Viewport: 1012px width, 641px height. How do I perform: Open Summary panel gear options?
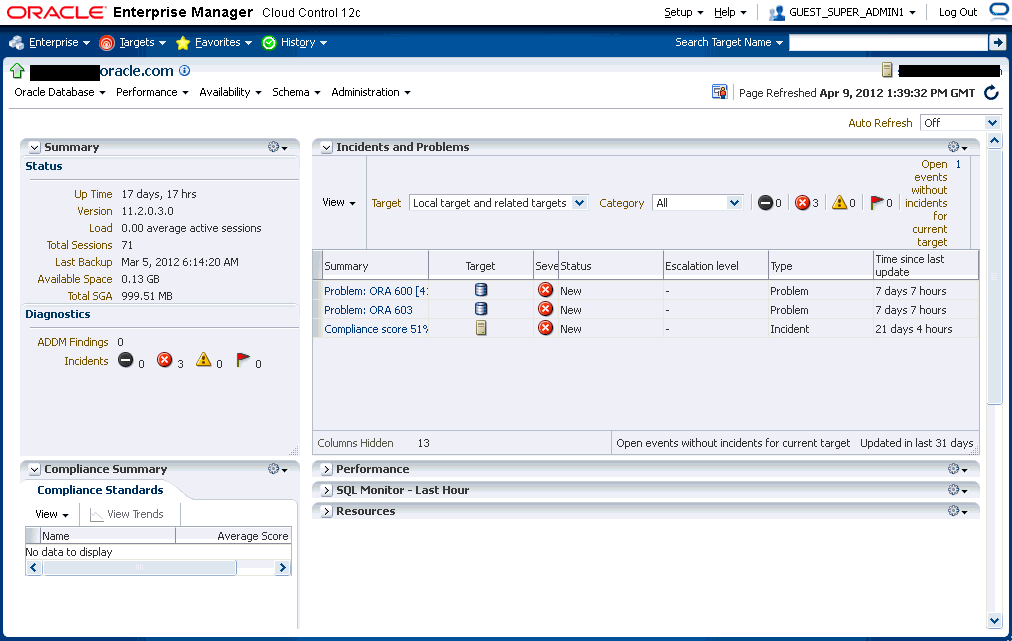tap(278, 147)
